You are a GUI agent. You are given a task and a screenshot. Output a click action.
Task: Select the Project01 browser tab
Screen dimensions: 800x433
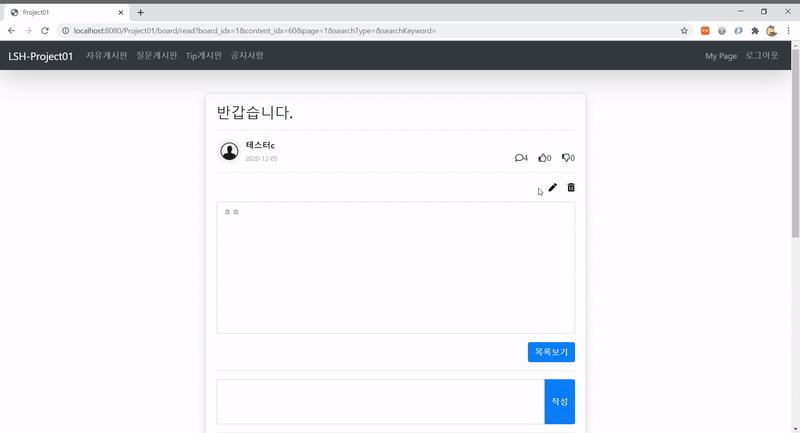(66, 12)
